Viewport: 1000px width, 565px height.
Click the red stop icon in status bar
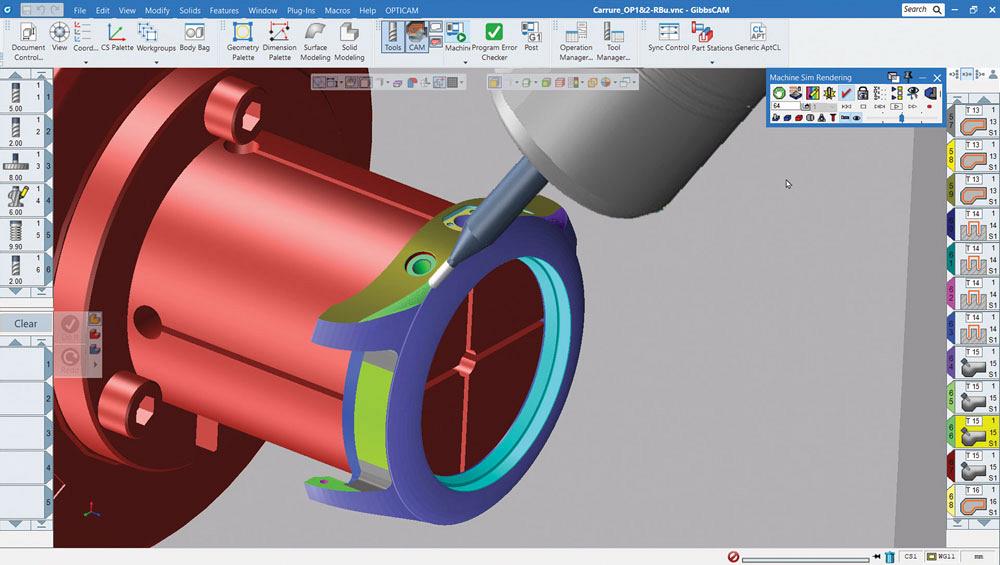pyautogui.click(x=733, y=557)
